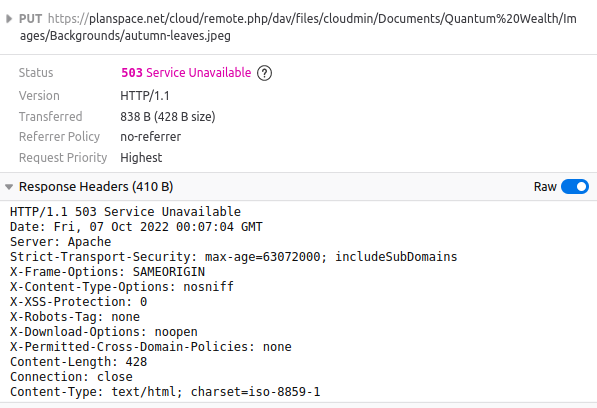Viewport: 597px width, 408px height.
Task: Click the 503 Service Unavailable status
Action: (186, 72)
